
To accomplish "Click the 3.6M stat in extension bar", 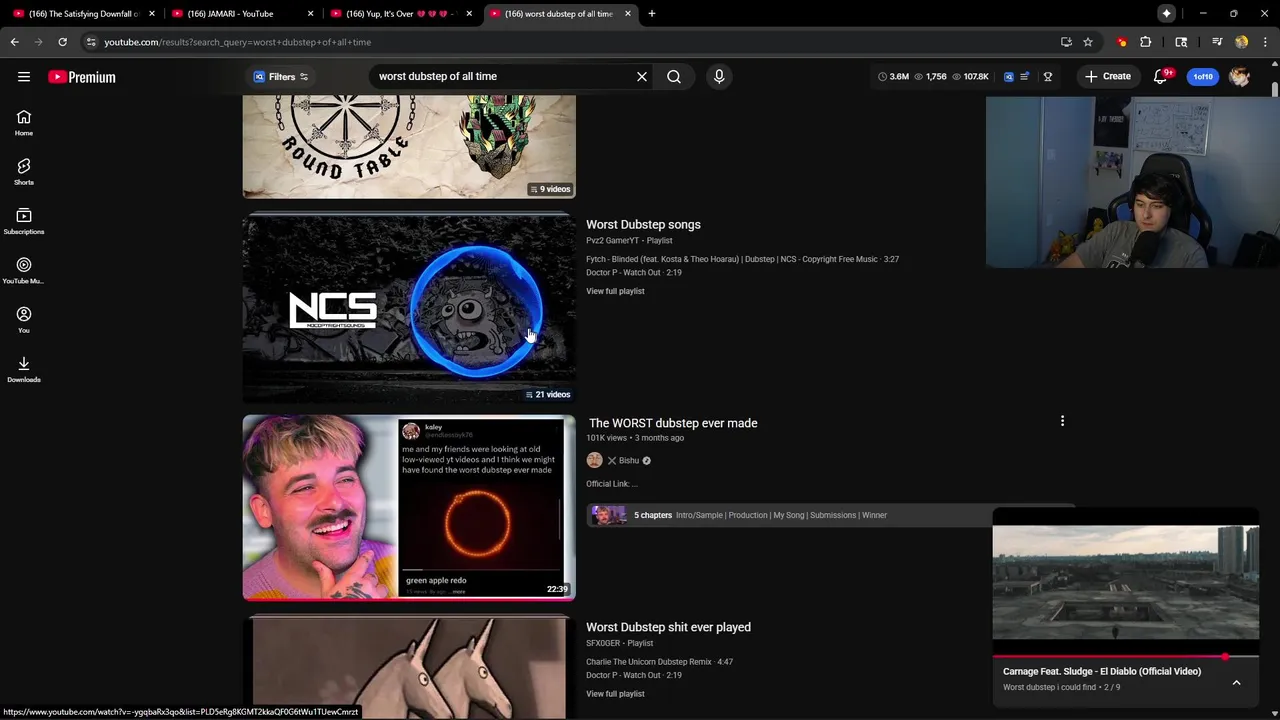I will tap(893, 77).
